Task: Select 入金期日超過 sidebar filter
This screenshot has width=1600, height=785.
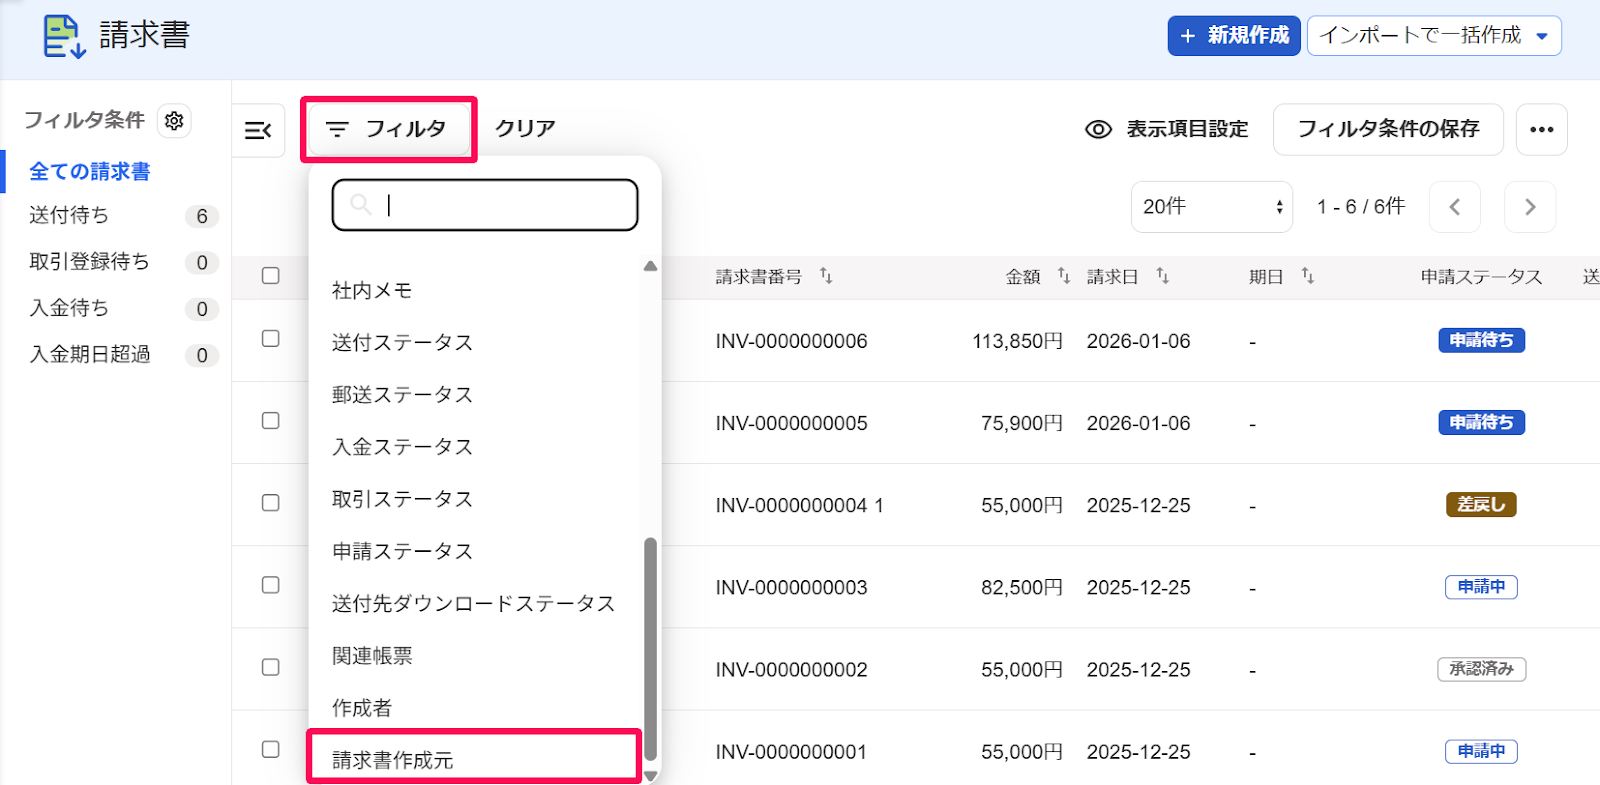Action: click(90, 354)
